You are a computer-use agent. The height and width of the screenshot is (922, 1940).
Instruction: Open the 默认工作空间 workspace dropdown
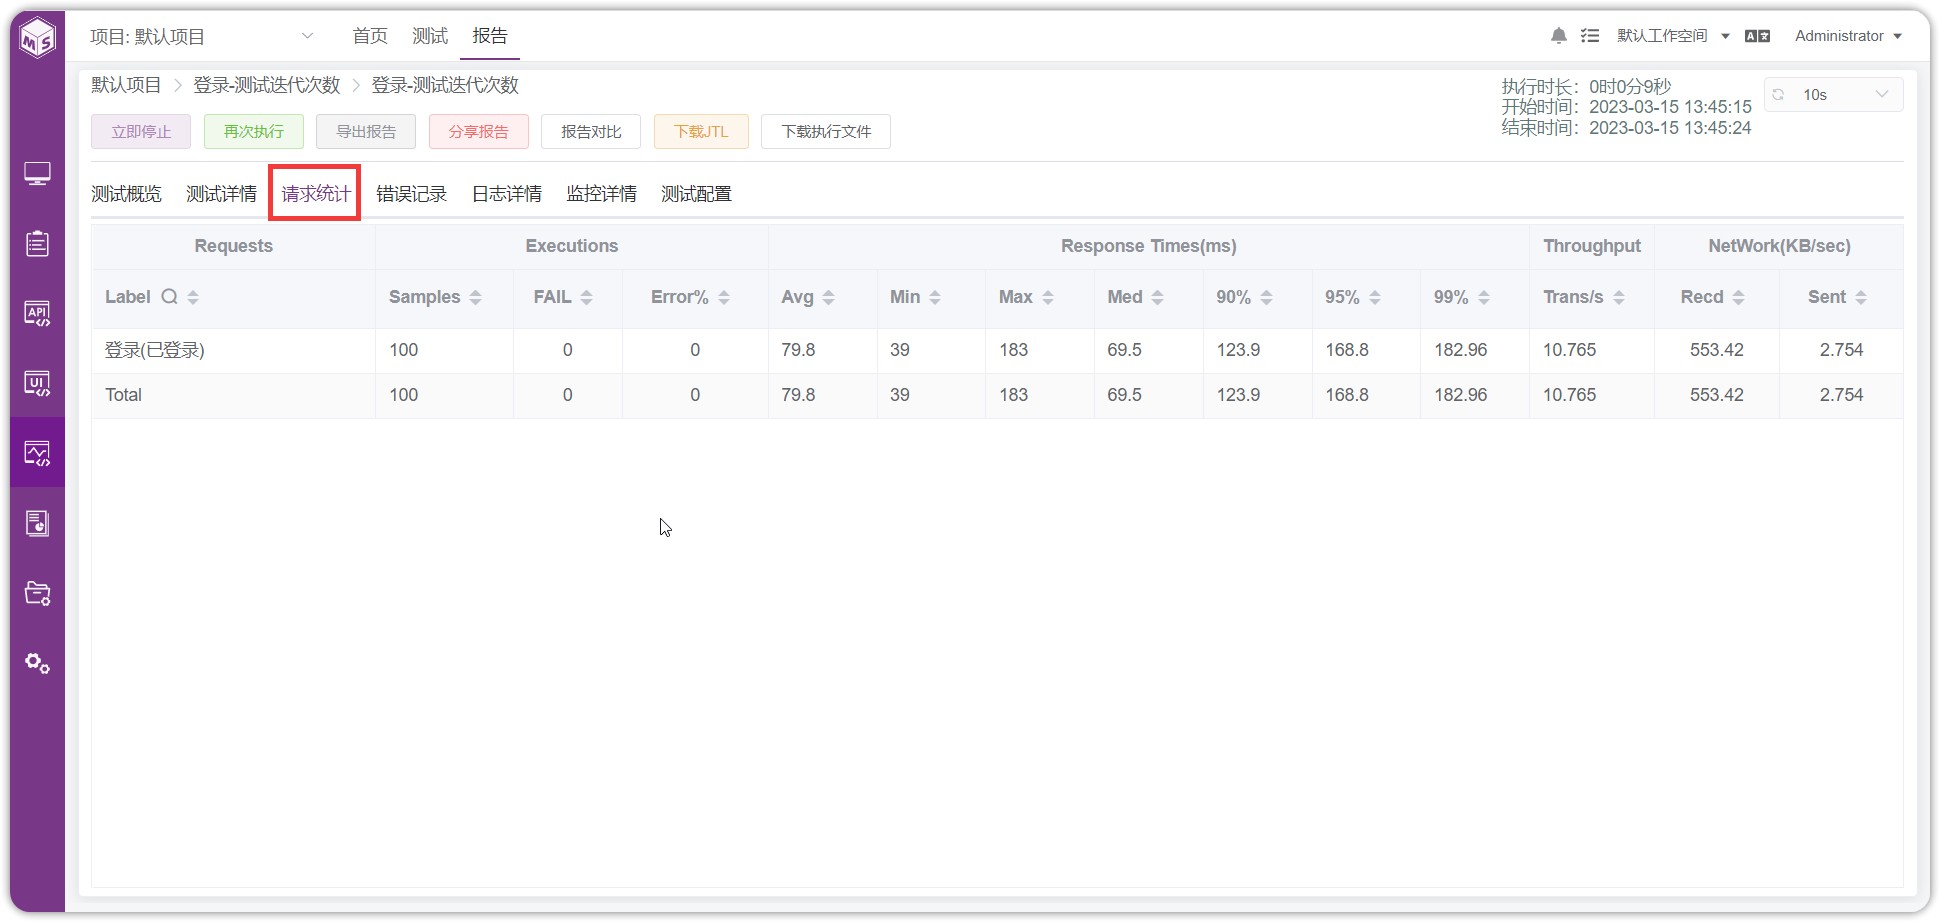pyautogui.click(x=1673, y=36)
